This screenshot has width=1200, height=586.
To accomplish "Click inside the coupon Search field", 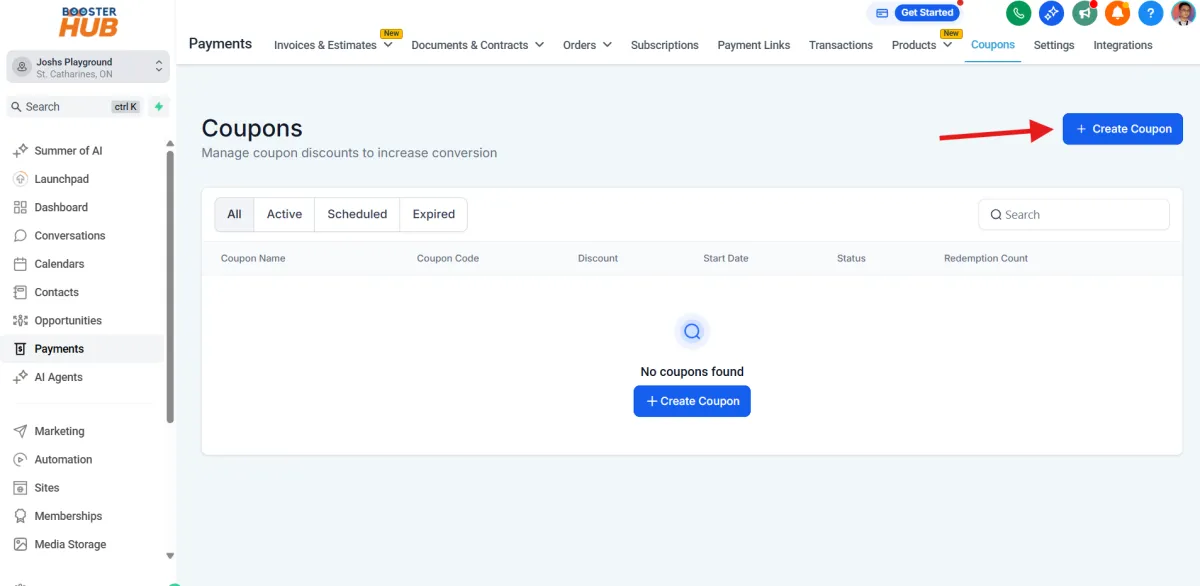I will [1073, 214].
